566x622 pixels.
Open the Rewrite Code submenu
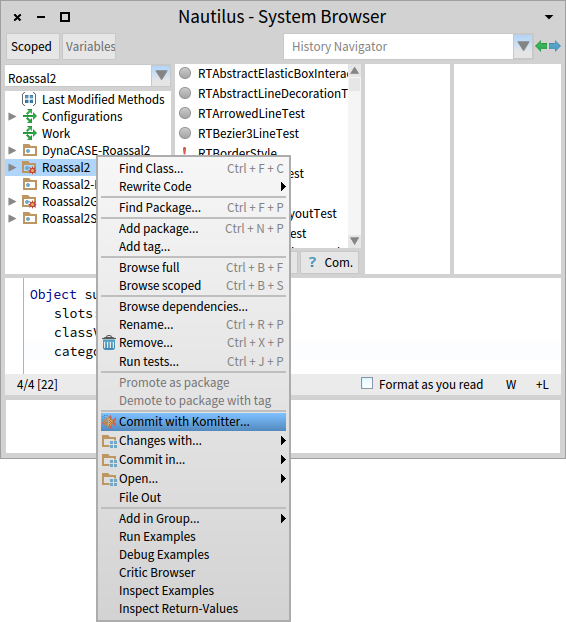click(194, 186)
